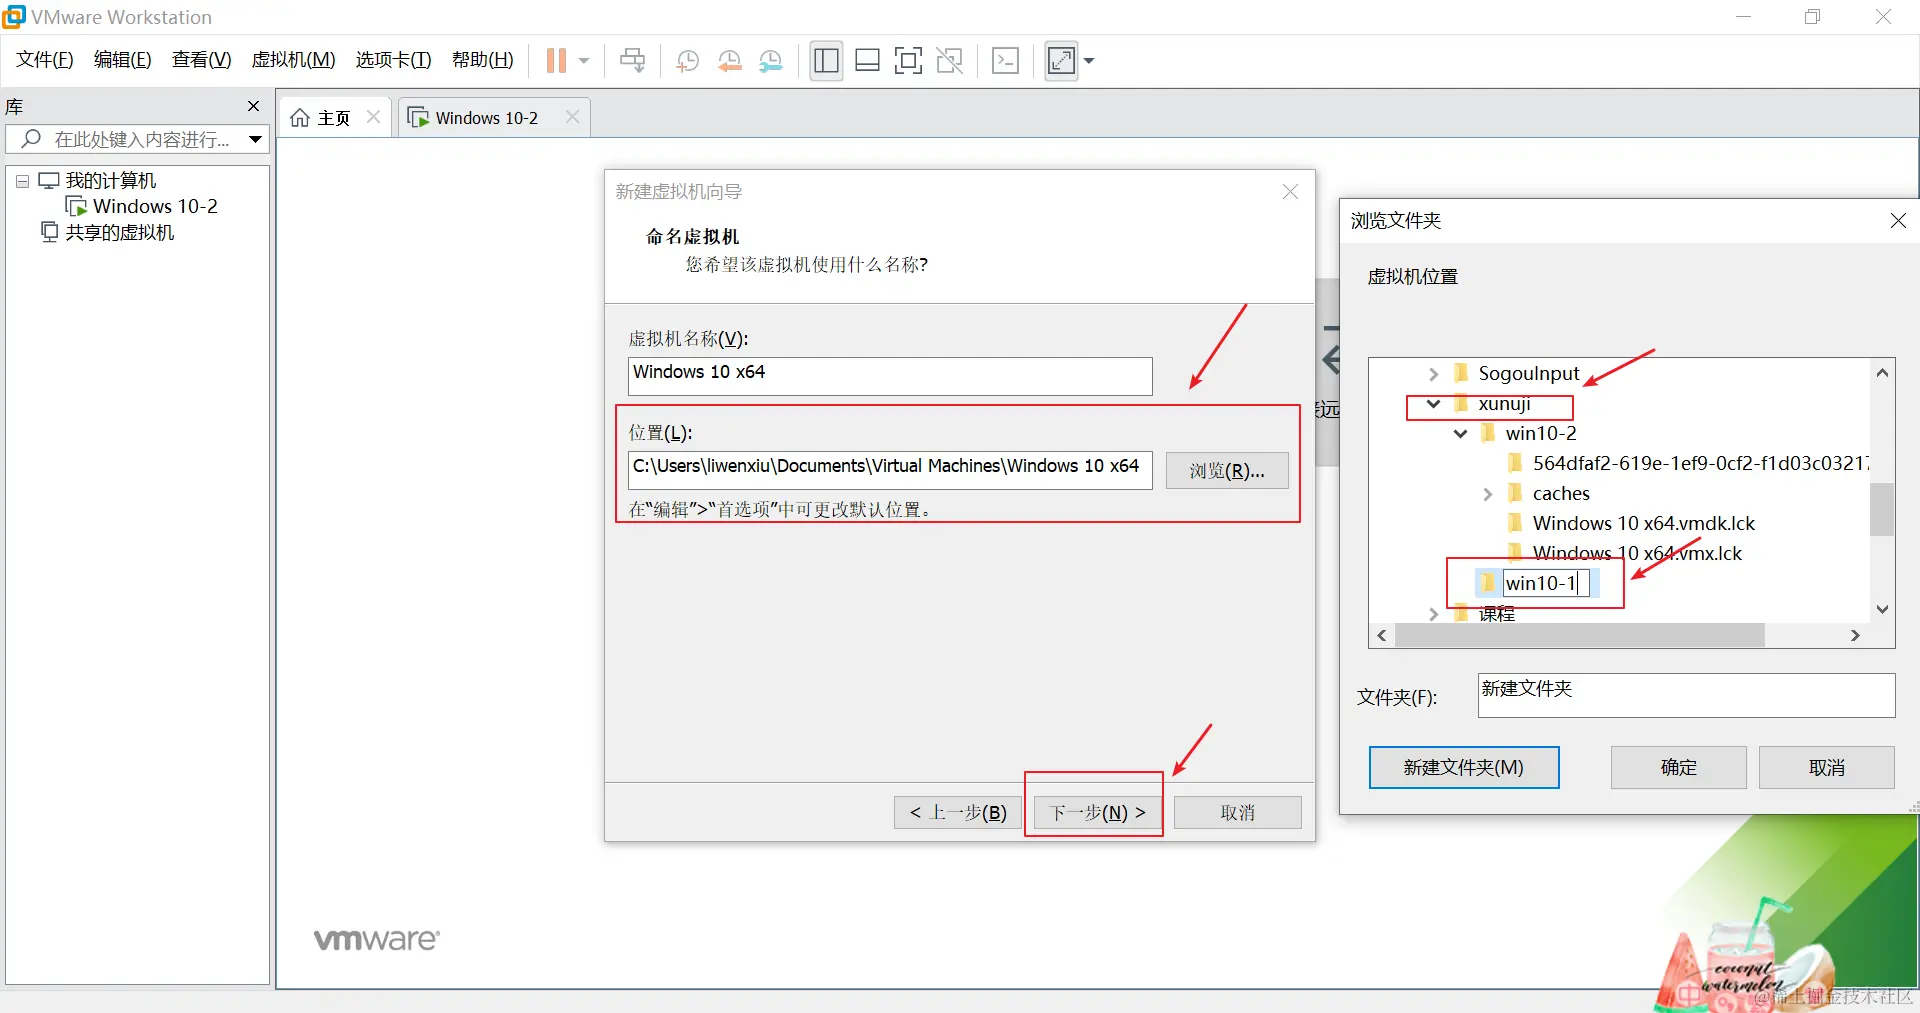Click the 上一步(B) button
This screenshot has height=1013, width=1920.
[x=958, y=812]
